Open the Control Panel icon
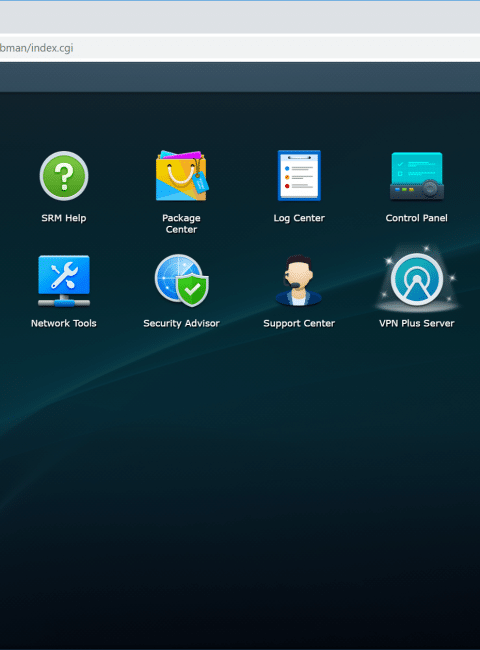Screen dimensions: 480x650 (417, 176)
